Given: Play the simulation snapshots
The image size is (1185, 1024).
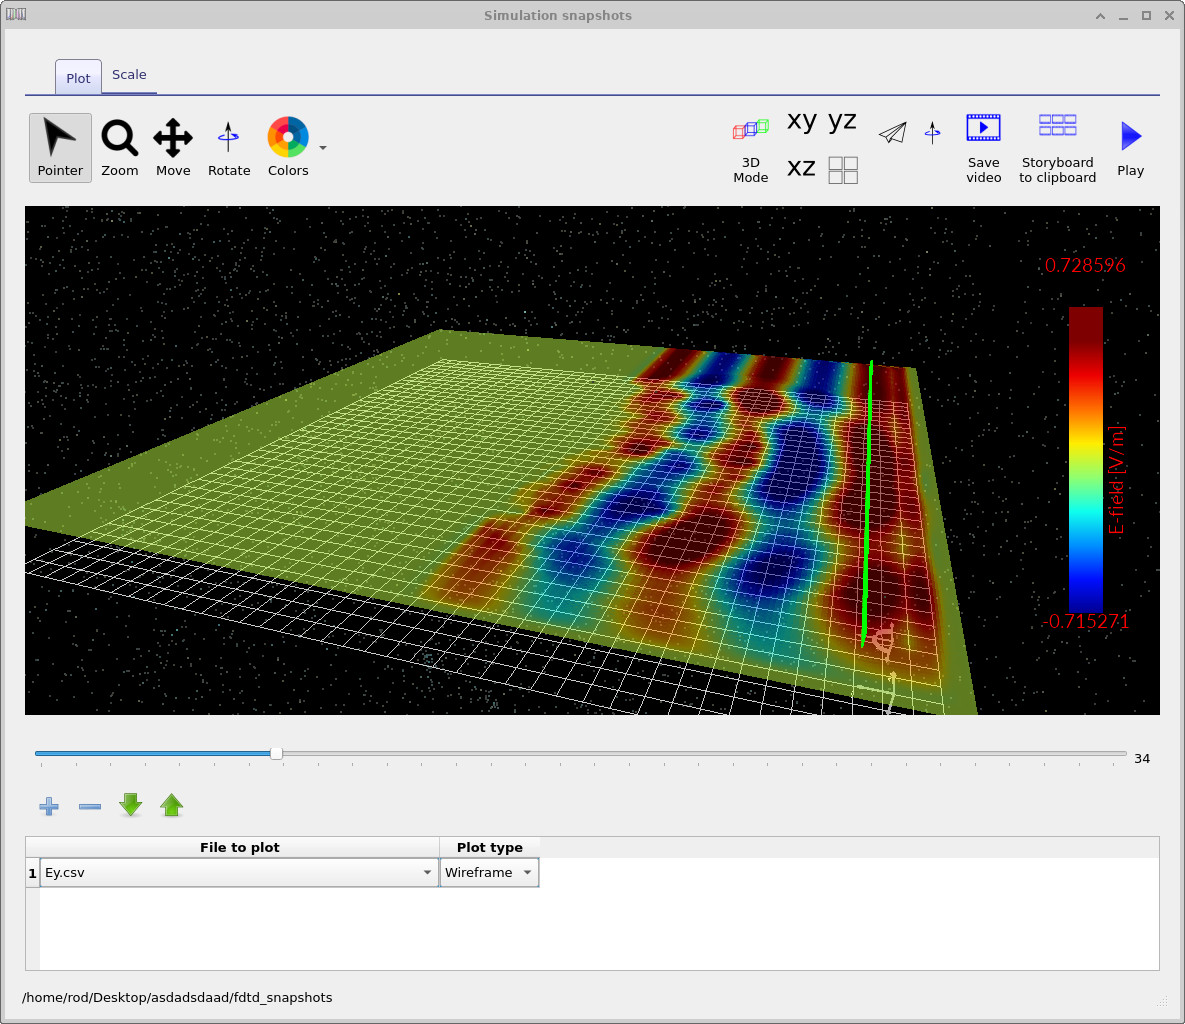Looking at the screenshot, I should click(1131, 149).
